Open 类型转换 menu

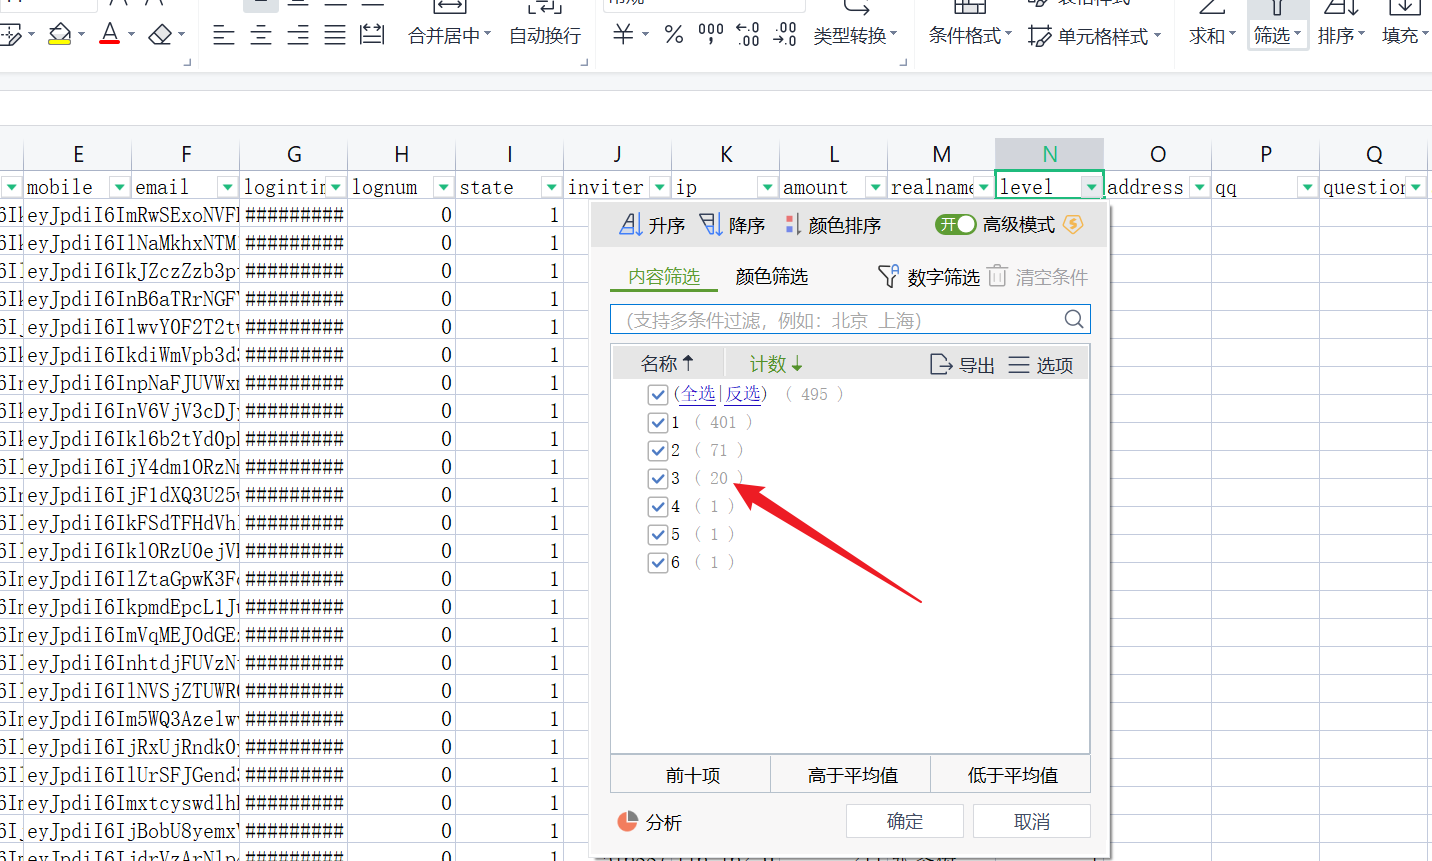(855, 35)
